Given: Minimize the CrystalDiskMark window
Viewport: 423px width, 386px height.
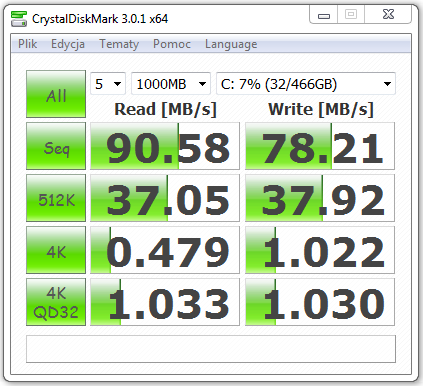Looking at the screenshot, I should (324, 15).
